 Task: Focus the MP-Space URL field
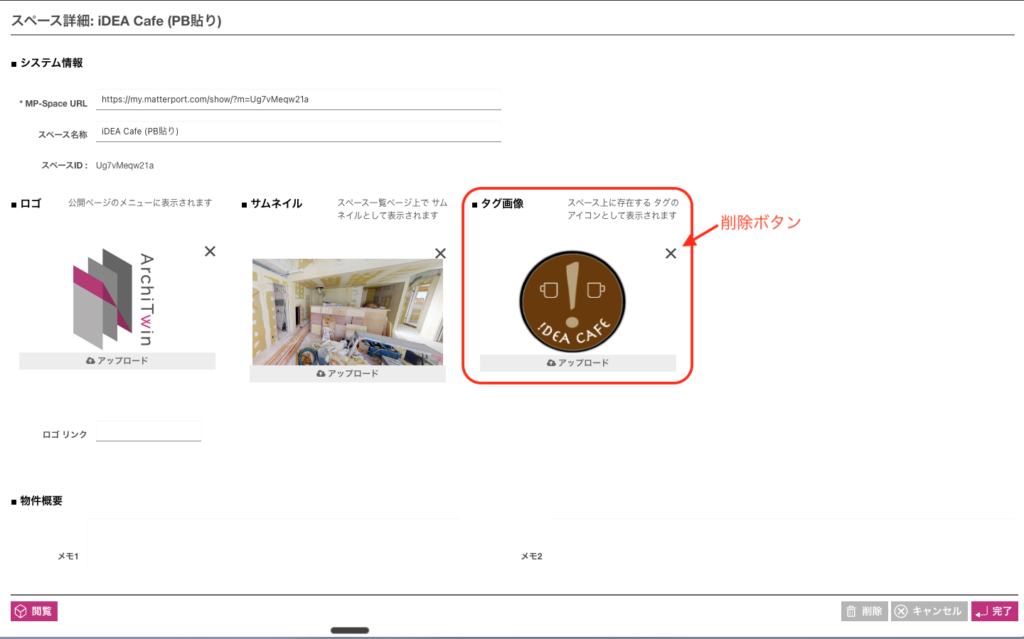(298, 100)
